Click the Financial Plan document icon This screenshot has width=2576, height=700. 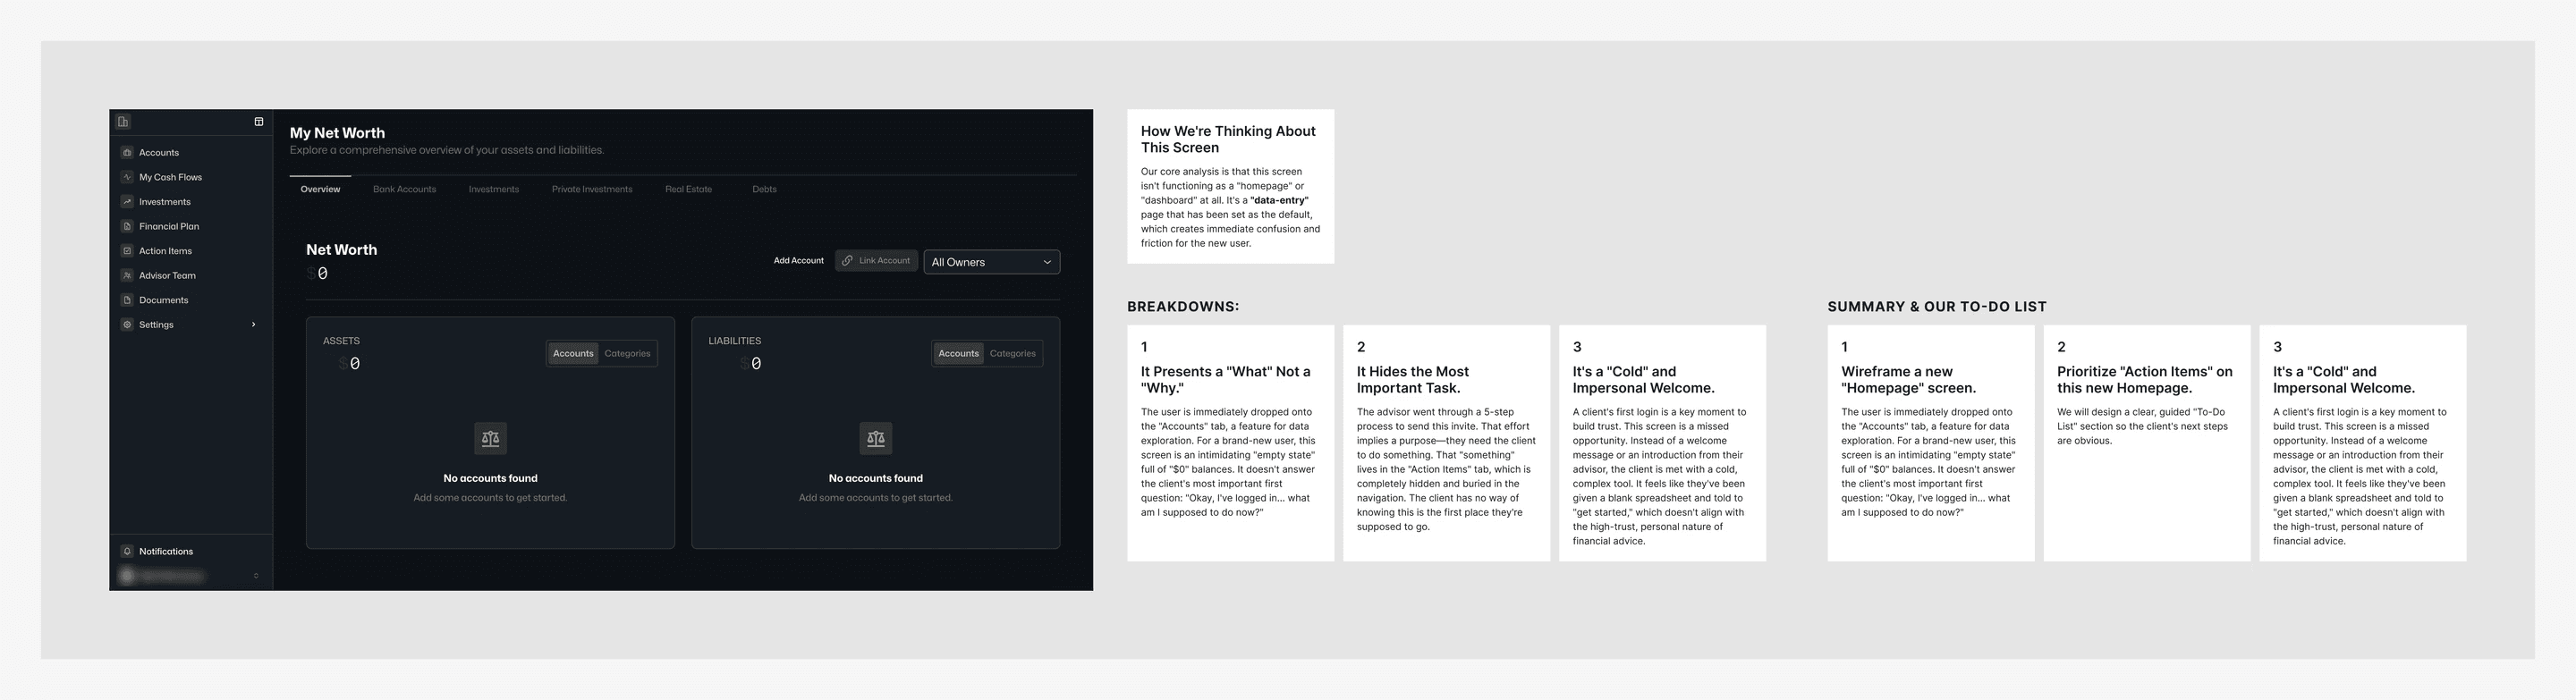pyautogui.click(x=127, y=226)
